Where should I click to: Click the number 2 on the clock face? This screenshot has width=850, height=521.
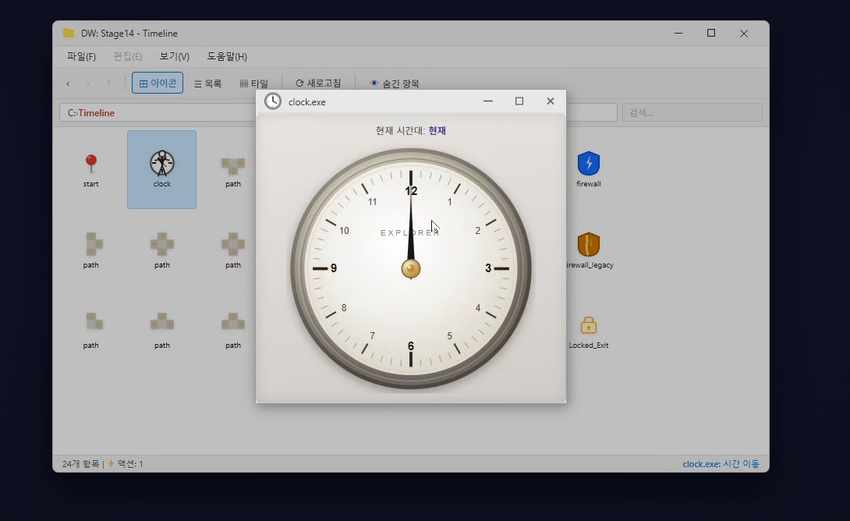(478, 231)
